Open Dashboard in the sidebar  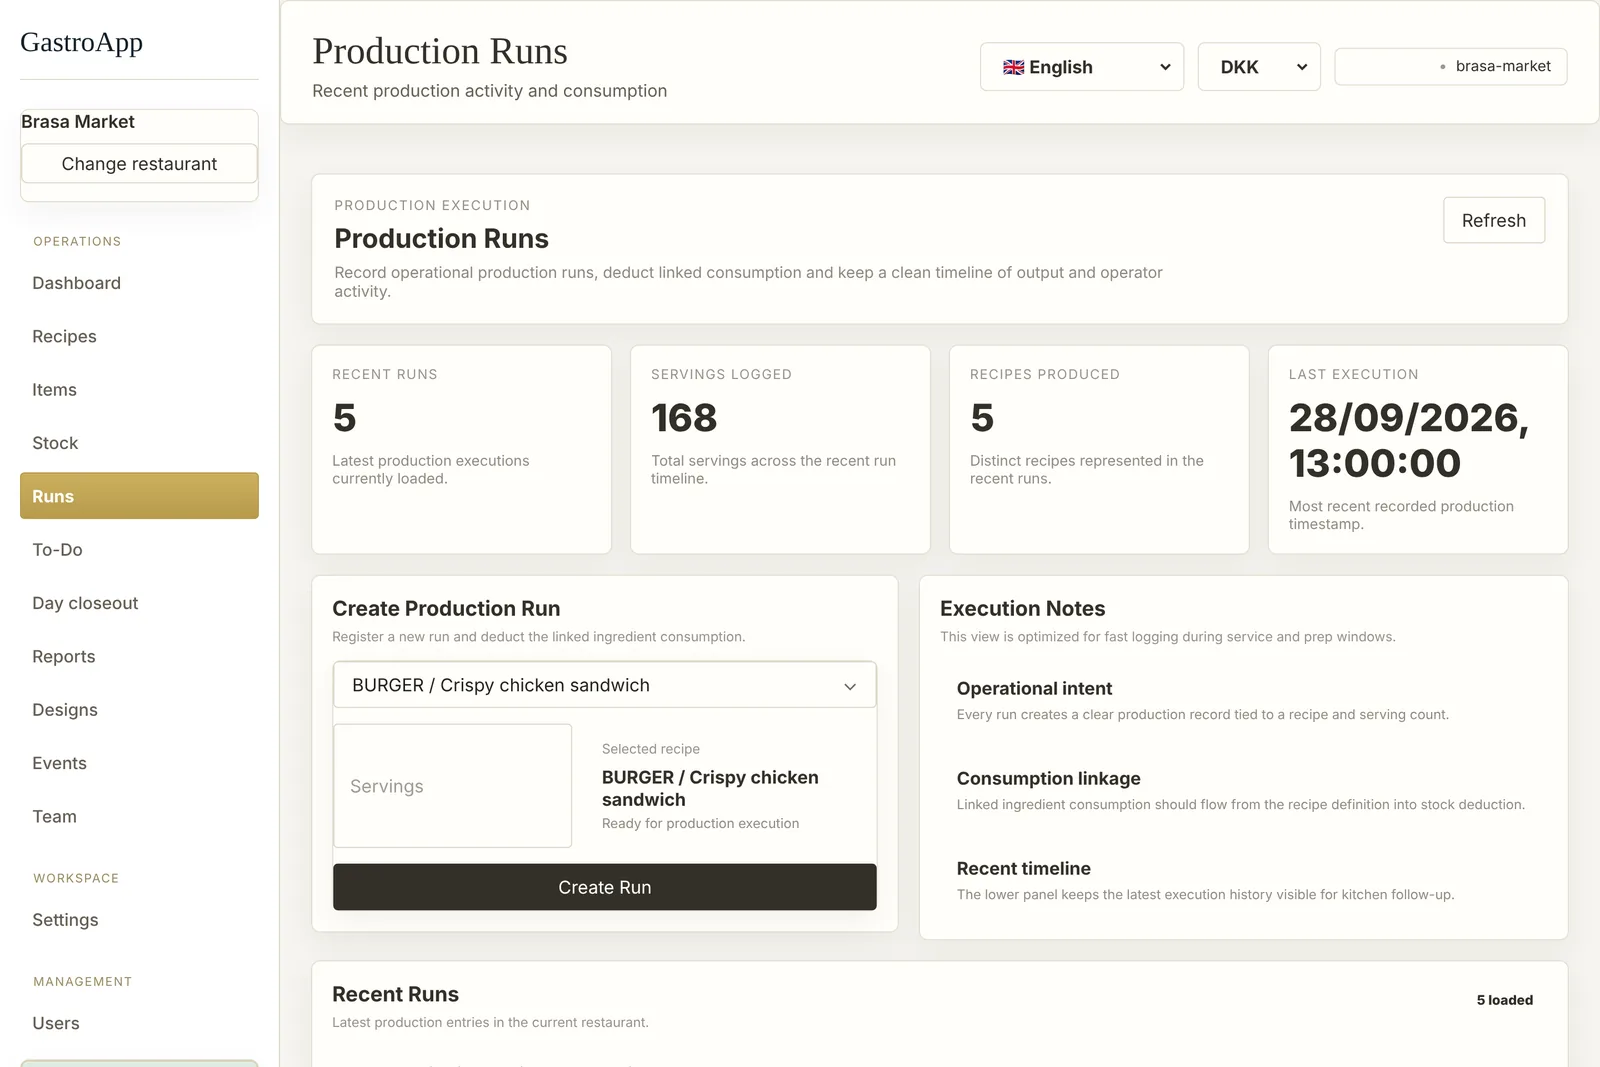(139, 283)
